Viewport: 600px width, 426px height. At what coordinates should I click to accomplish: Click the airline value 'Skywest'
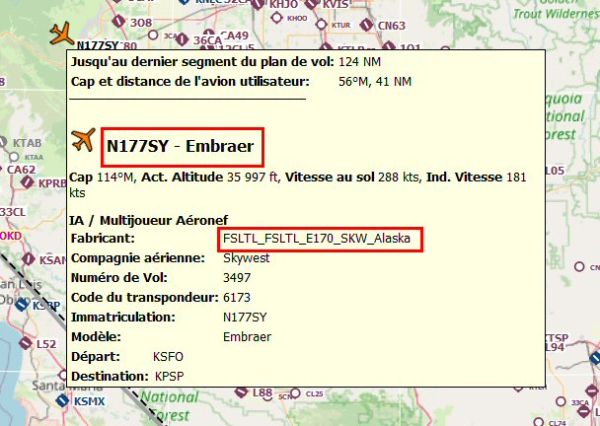pos(246,258)
